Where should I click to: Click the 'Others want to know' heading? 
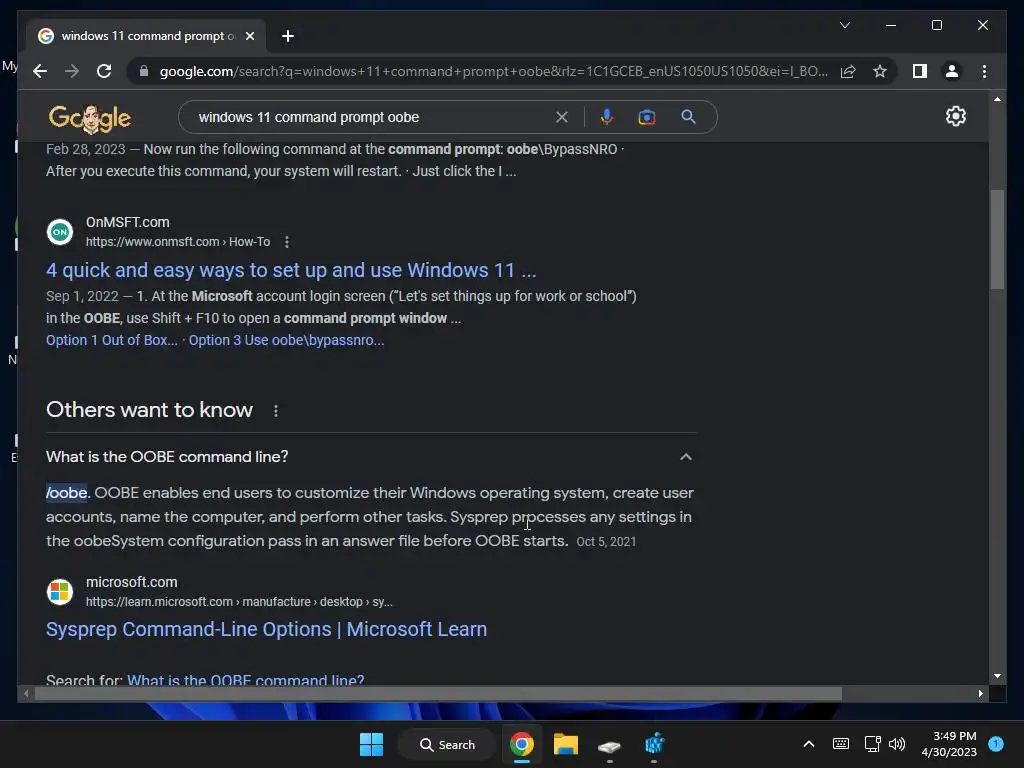tap(149, 409)
